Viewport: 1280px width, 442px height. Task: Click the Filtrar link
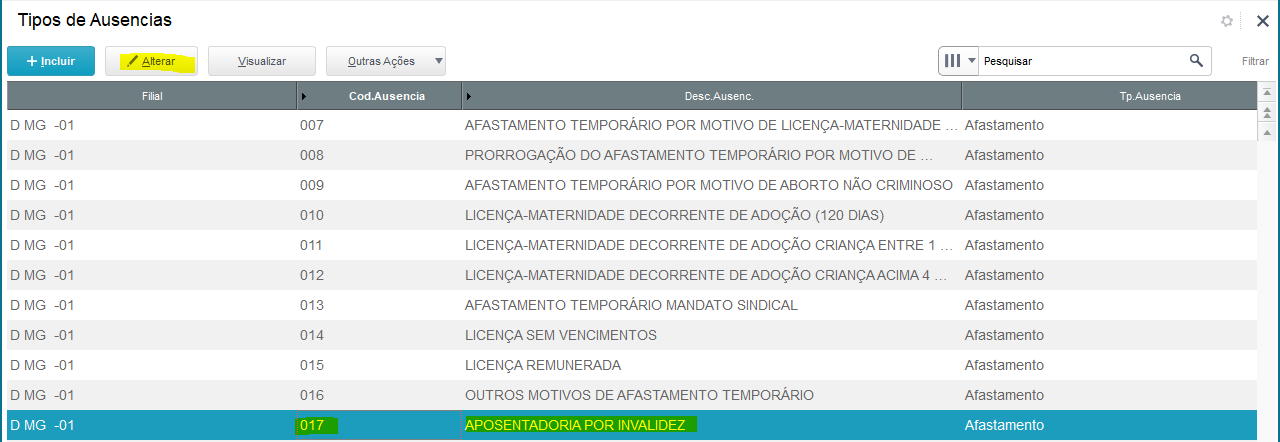tap(1255, 61)
